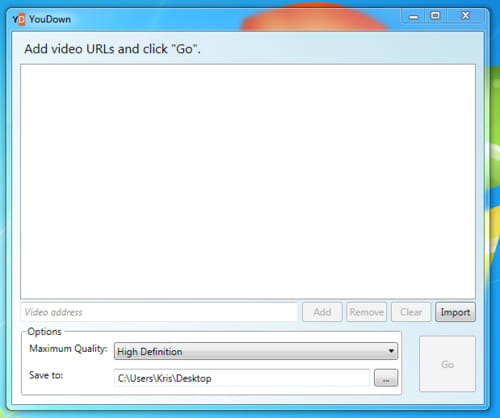Click the Add button
The width and height of the screenshot is (500, 418).
point(322,312)
